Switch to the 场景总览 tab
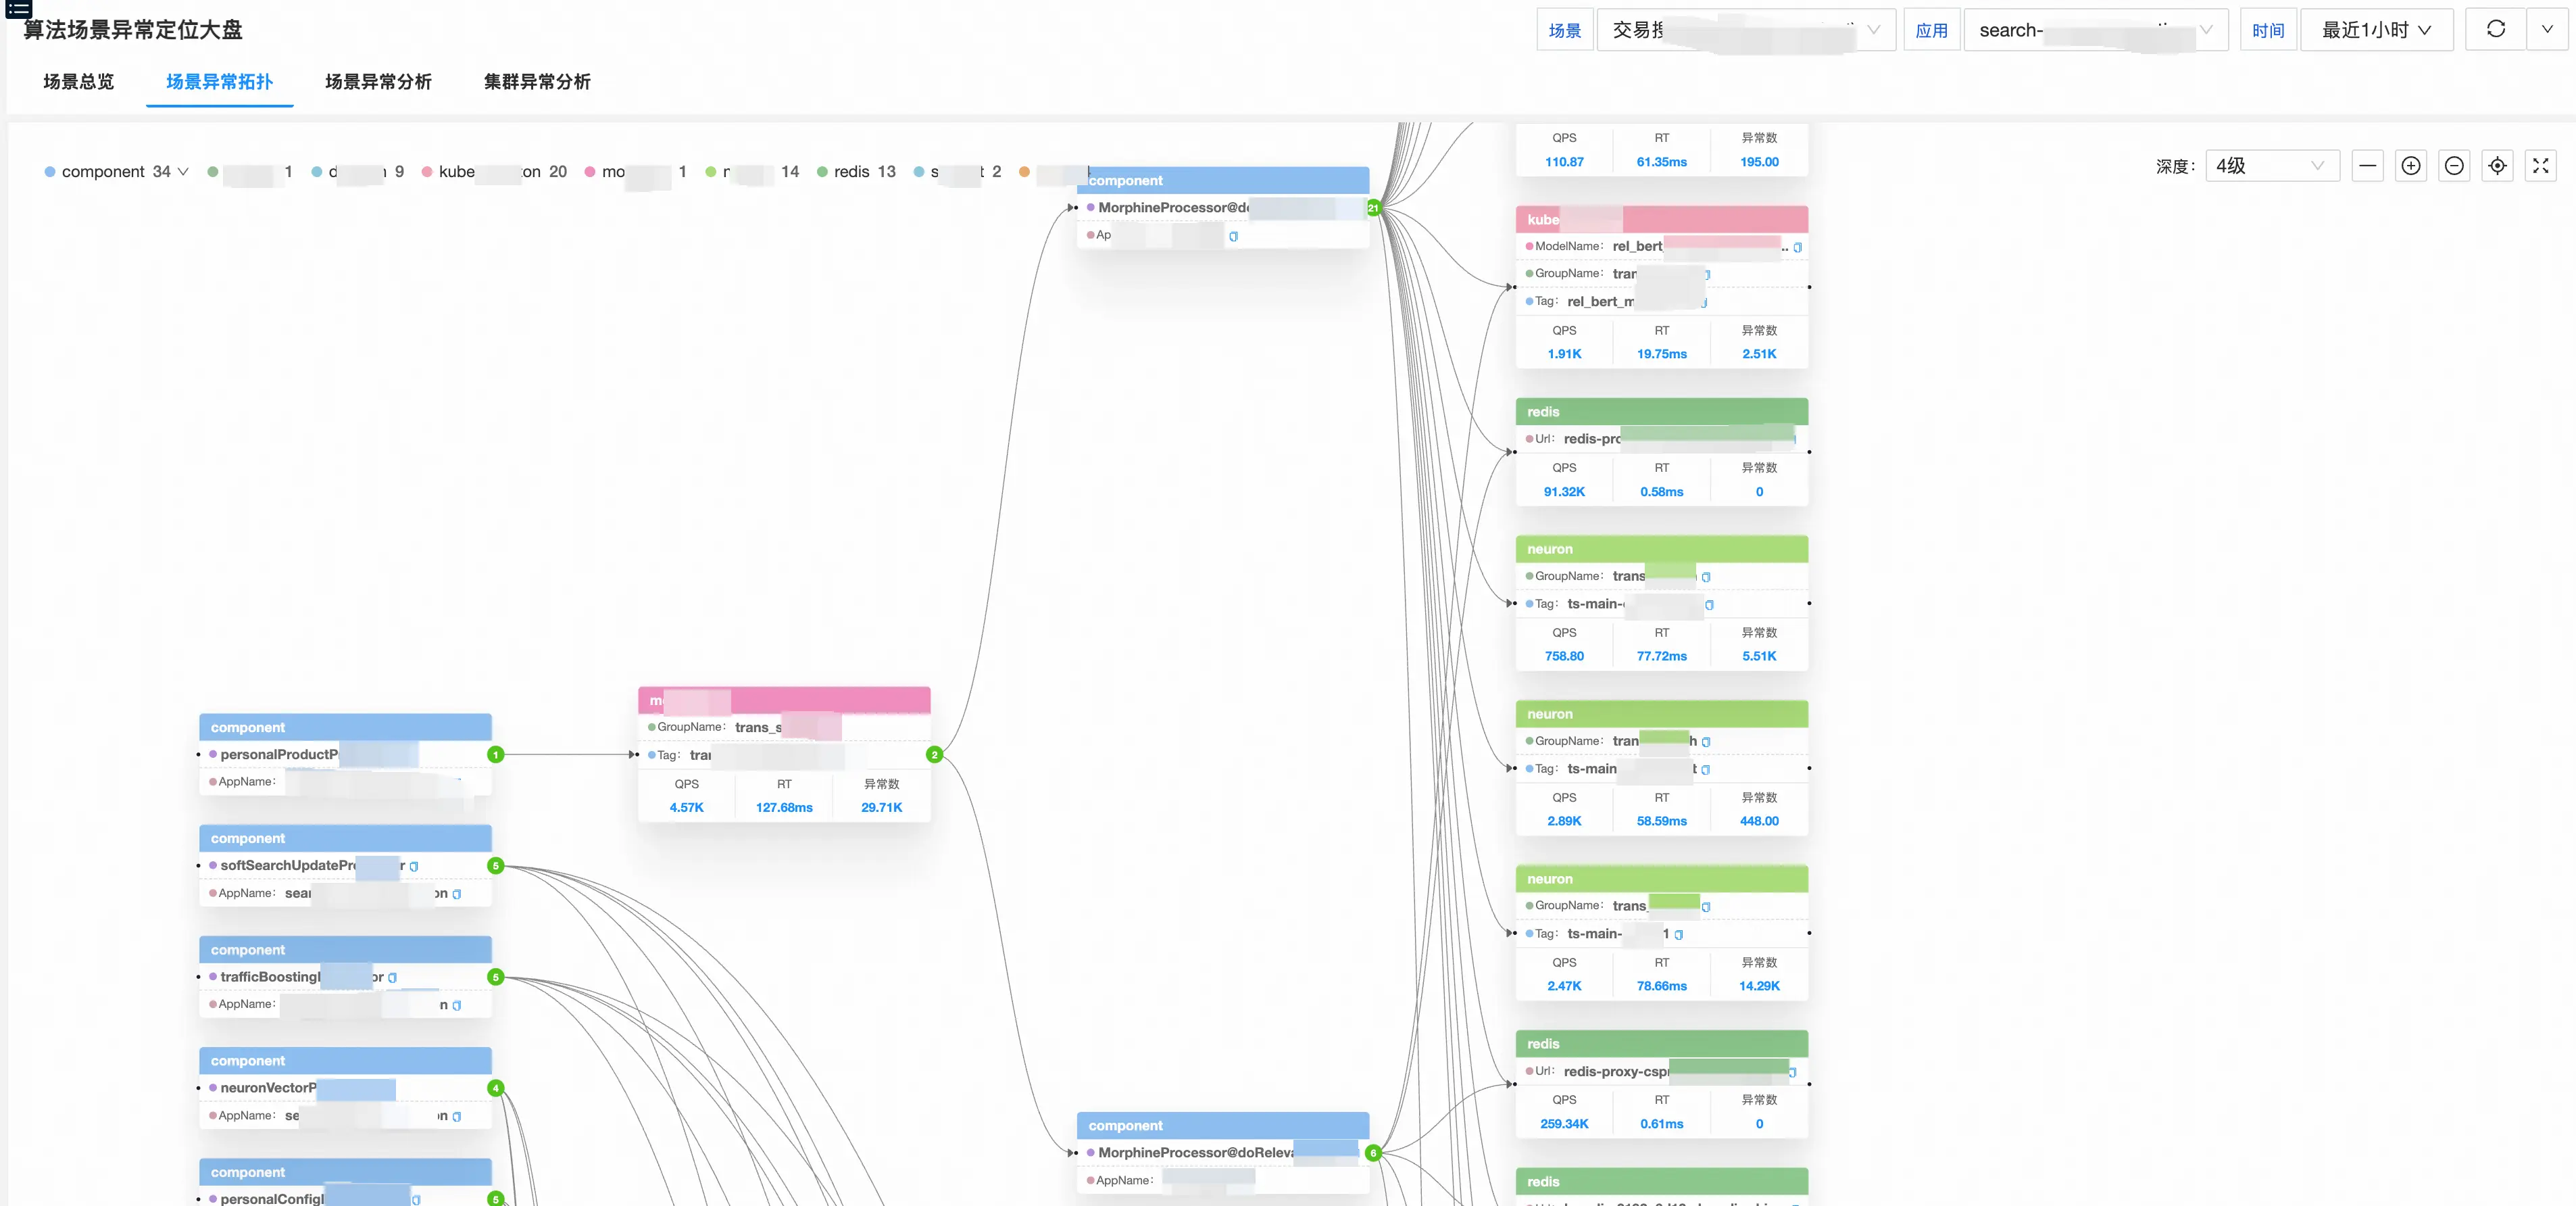 (79, 82)
